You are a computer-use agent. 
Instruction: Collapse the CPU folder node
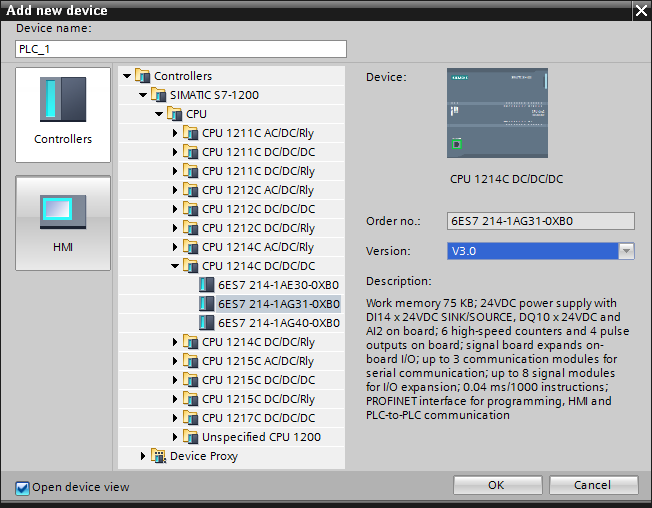(x=159, y=114)
